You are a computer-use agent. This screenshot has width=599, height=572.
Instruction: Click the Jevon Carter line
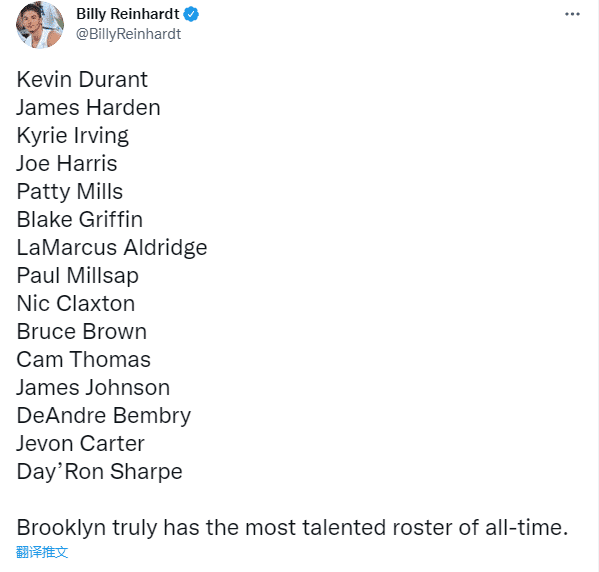[x=80, y=444]
